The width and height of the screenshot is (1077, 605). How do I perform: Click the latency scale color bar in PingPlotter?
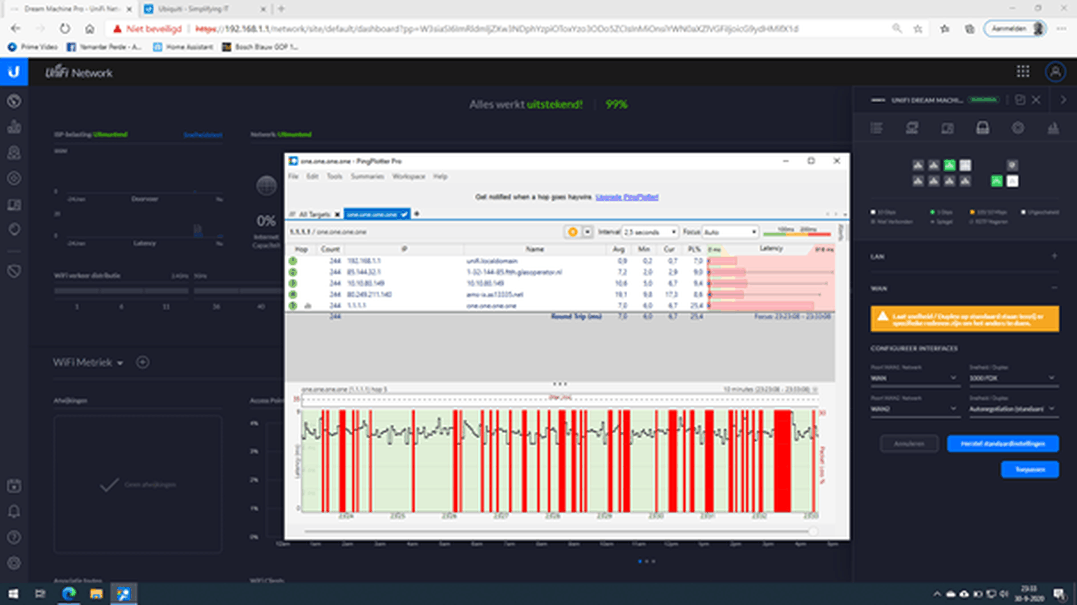(x=797, y=233)
